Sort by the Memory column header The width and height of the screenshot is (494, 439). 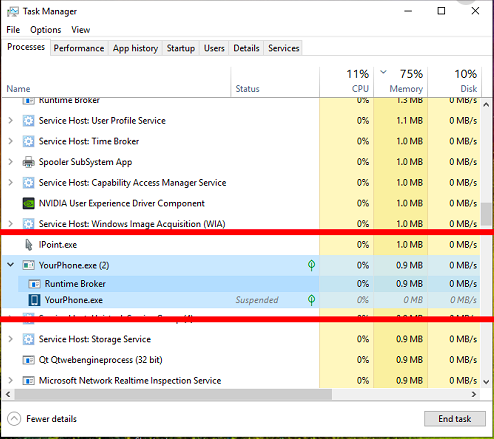click(x=401, y=82)
